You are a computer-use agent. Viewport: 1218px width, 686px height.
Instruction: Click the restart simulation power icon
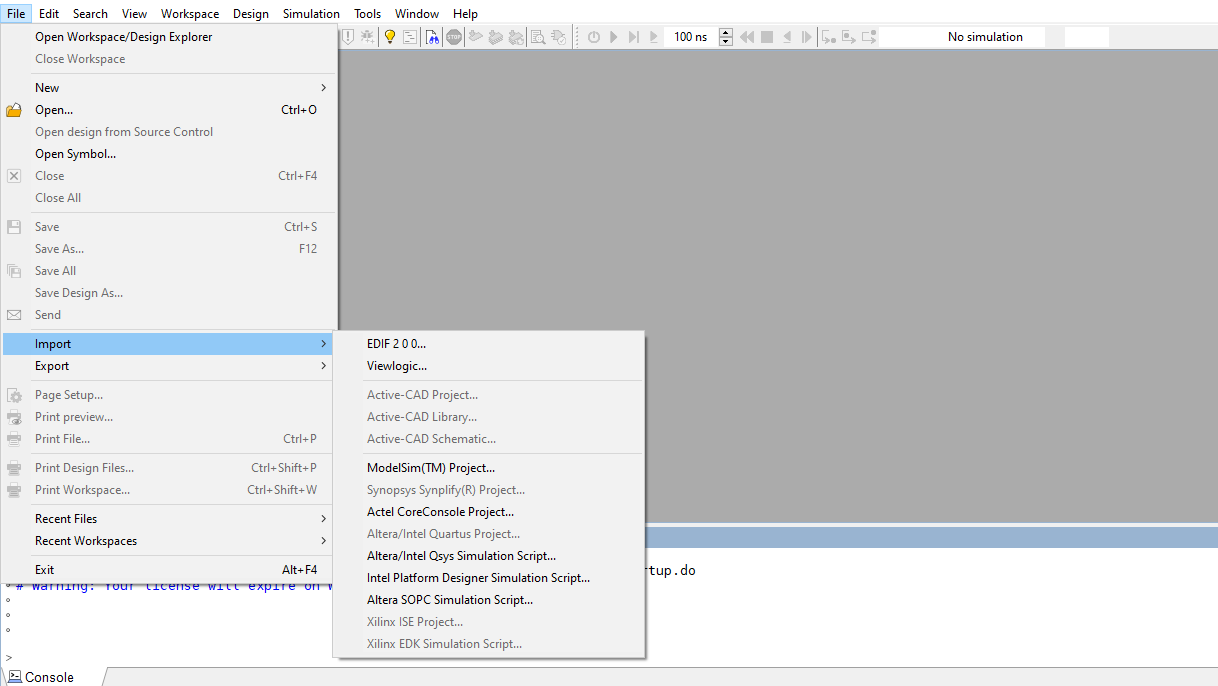594,37
